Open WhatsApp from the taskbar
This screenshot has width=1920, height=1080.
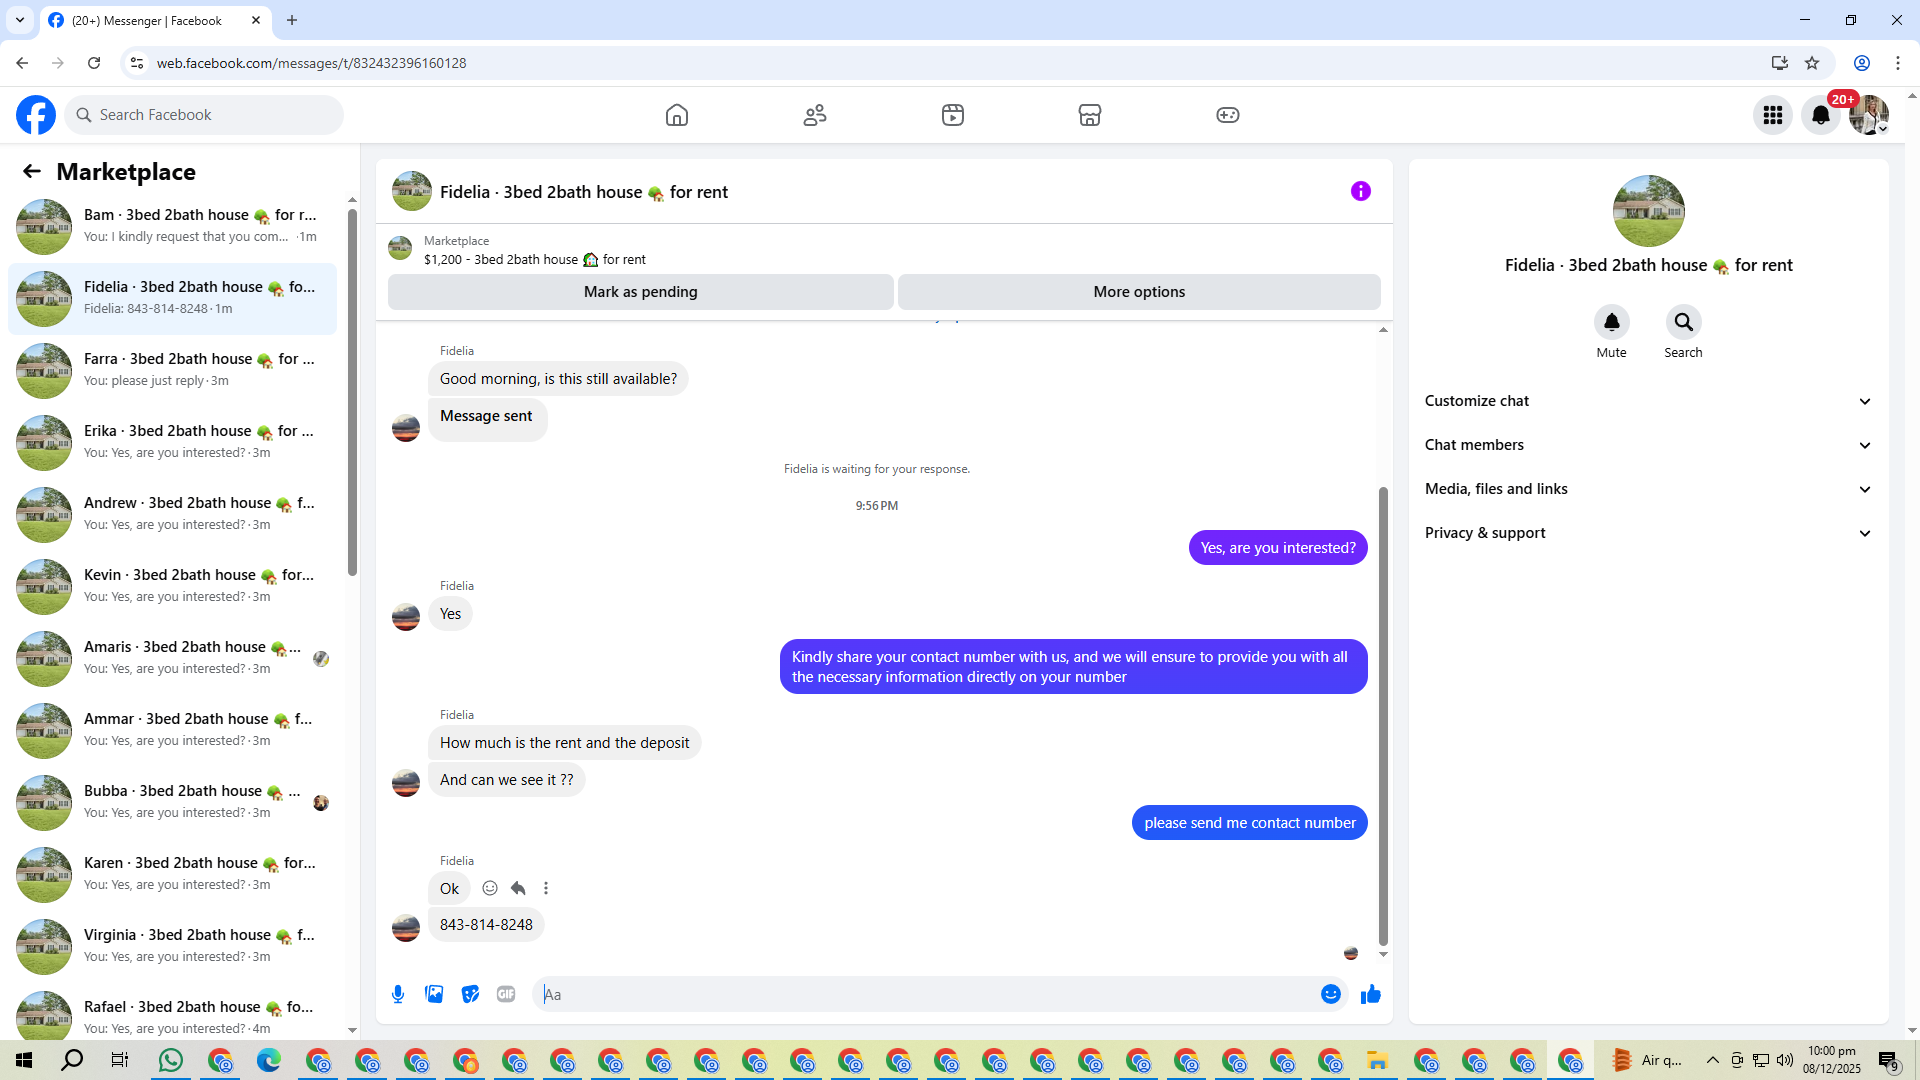(171, 1060)
